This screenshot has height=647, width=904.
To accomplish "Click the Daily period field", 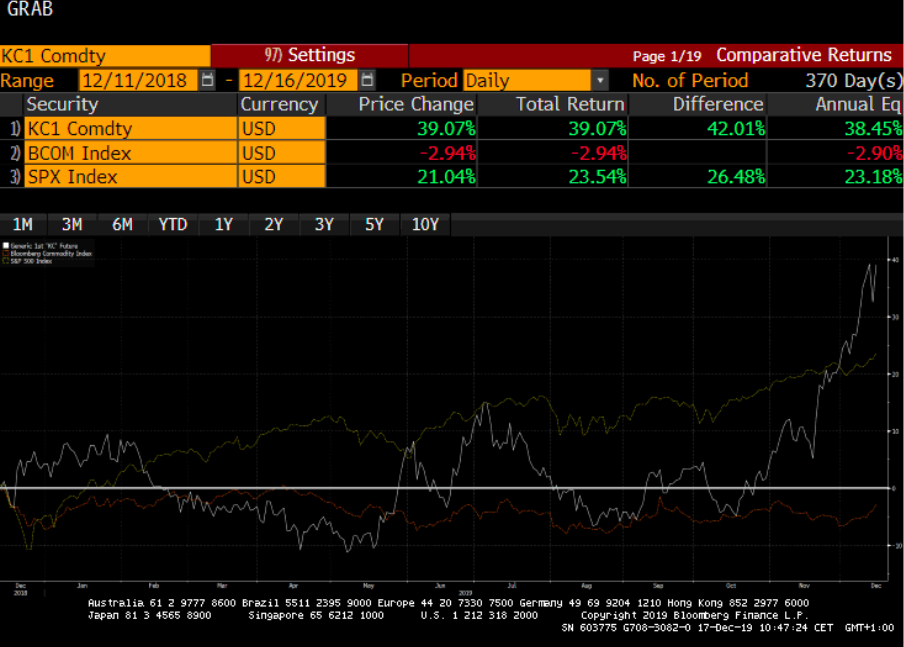I will click(528, 80).
